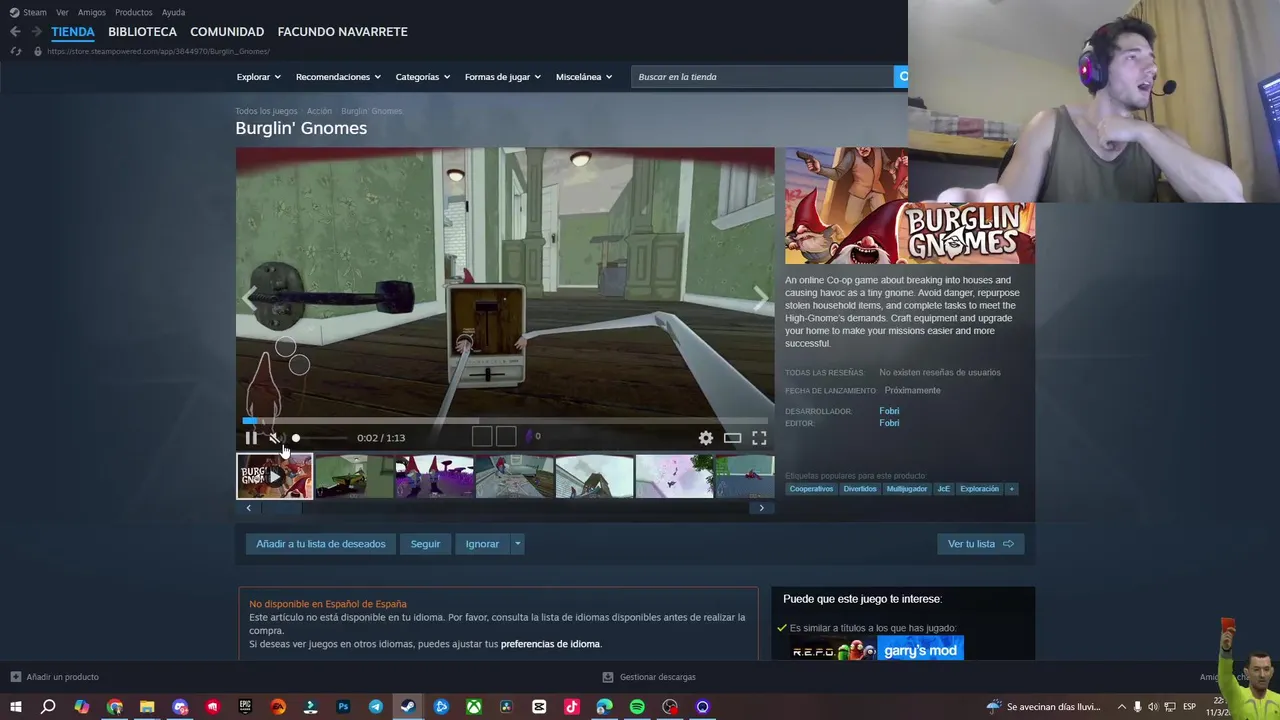Select the green room screenshot thumbnail

tap(354, 476)
